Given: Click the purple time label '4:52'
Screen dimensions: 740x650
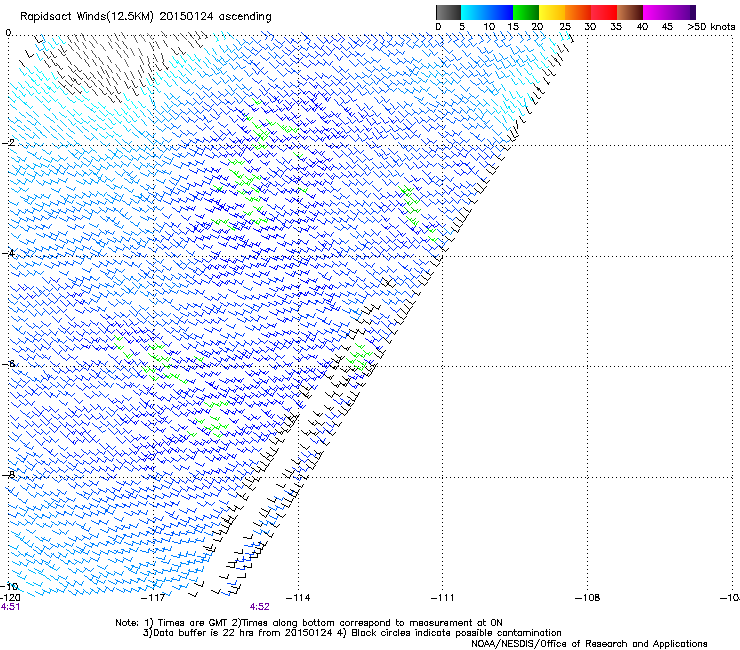Looking at the screenshot, I should pos(260,607).
